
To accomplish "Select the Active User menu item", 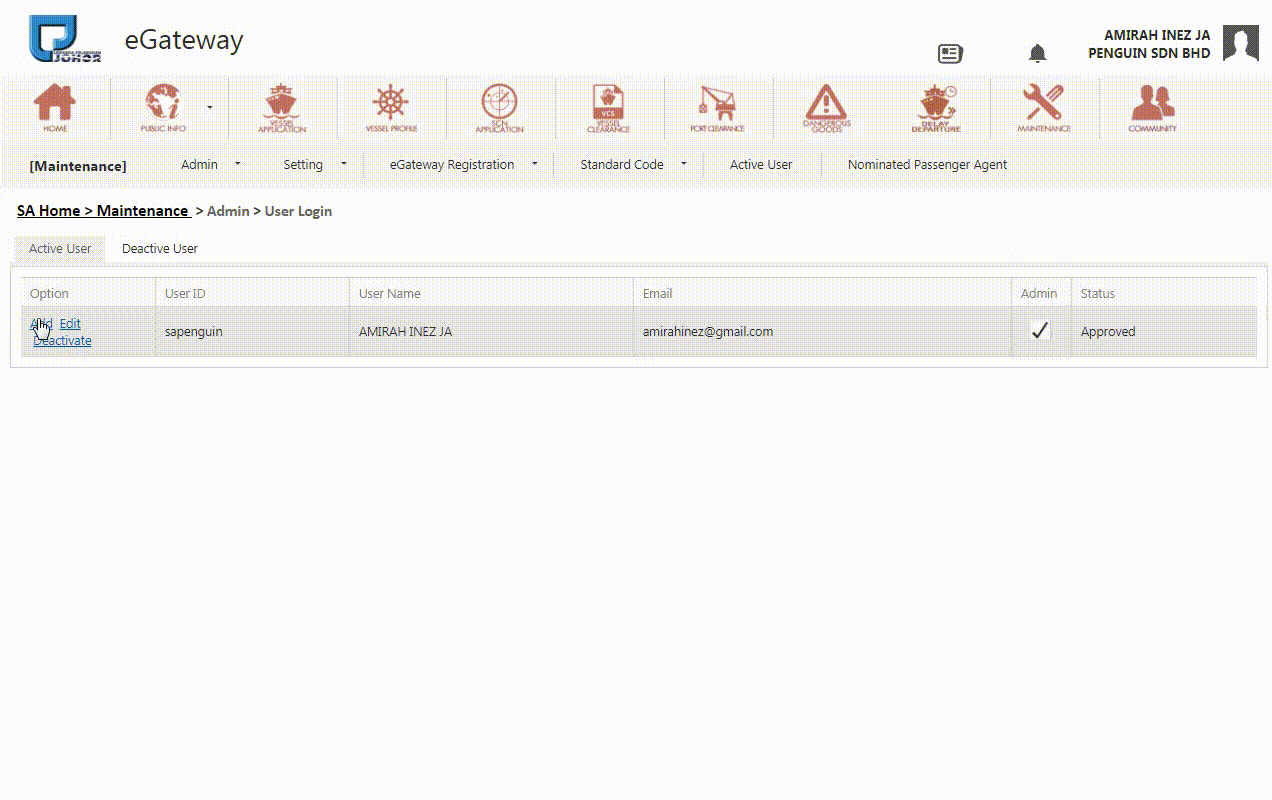I will (760, 164).
